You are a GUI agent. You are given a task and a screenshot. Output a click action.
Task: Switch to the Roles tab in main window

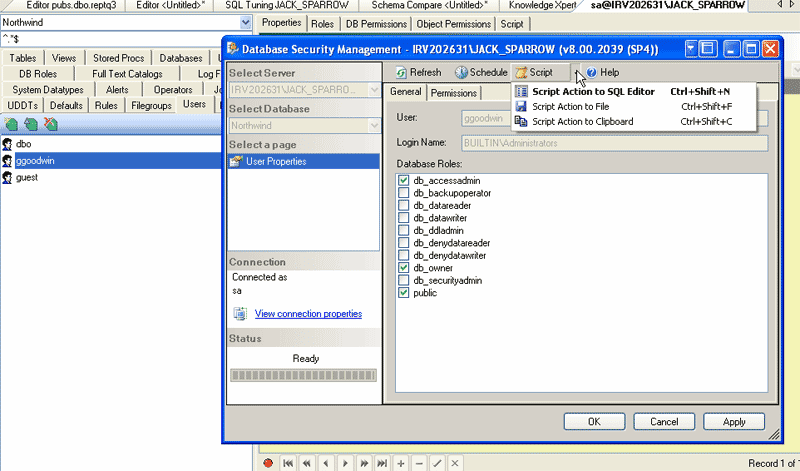322,24
